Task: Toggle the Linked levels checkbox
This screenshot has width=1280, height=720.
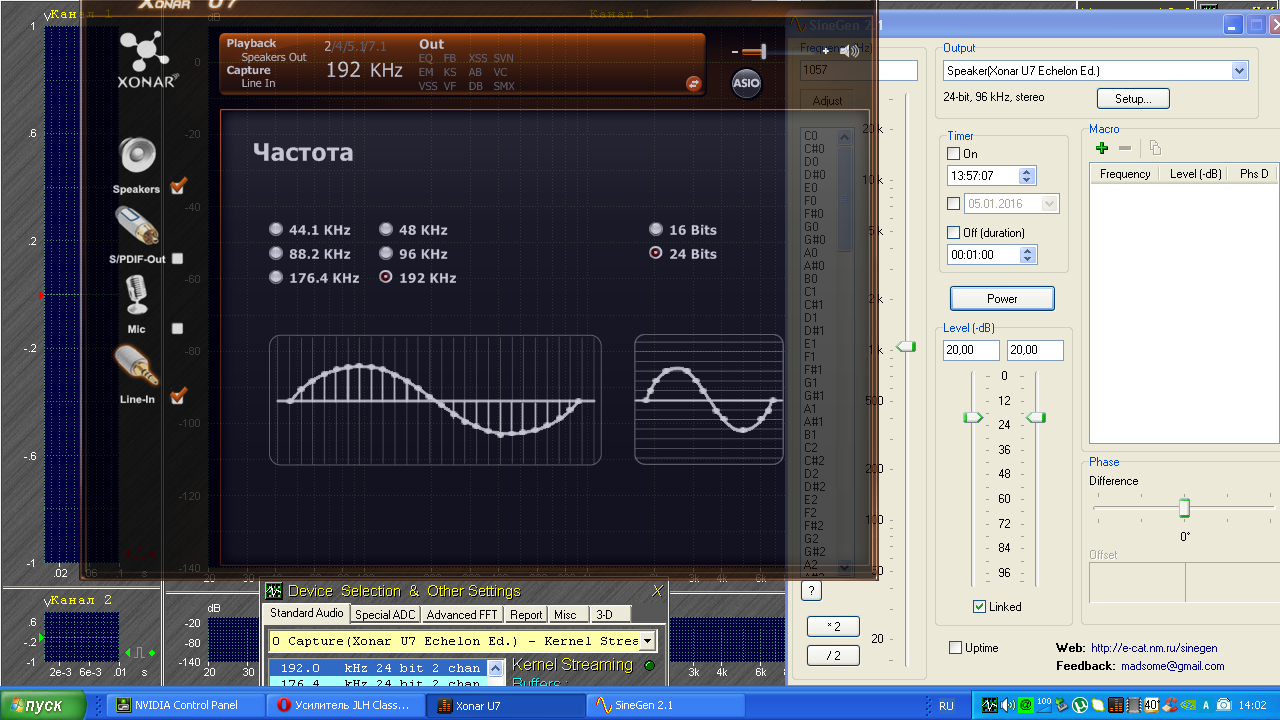Action: [x=979, y=607]
